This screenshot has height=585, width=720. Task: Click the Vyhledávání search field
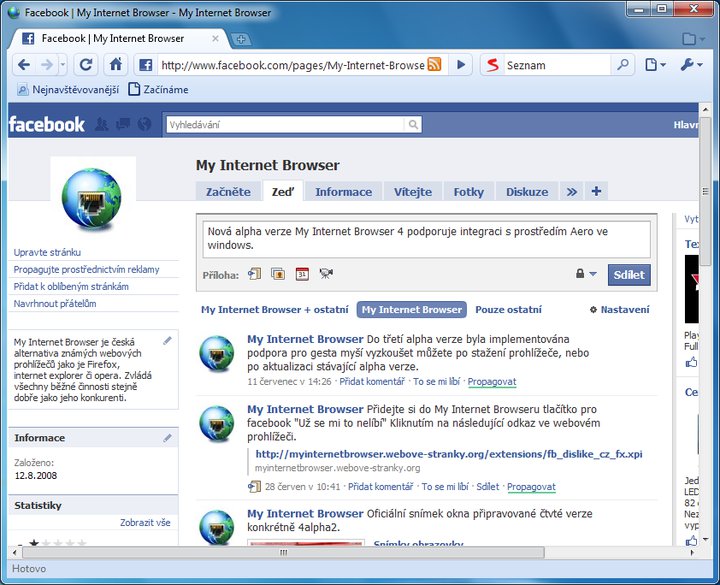[x=285, y=124]
